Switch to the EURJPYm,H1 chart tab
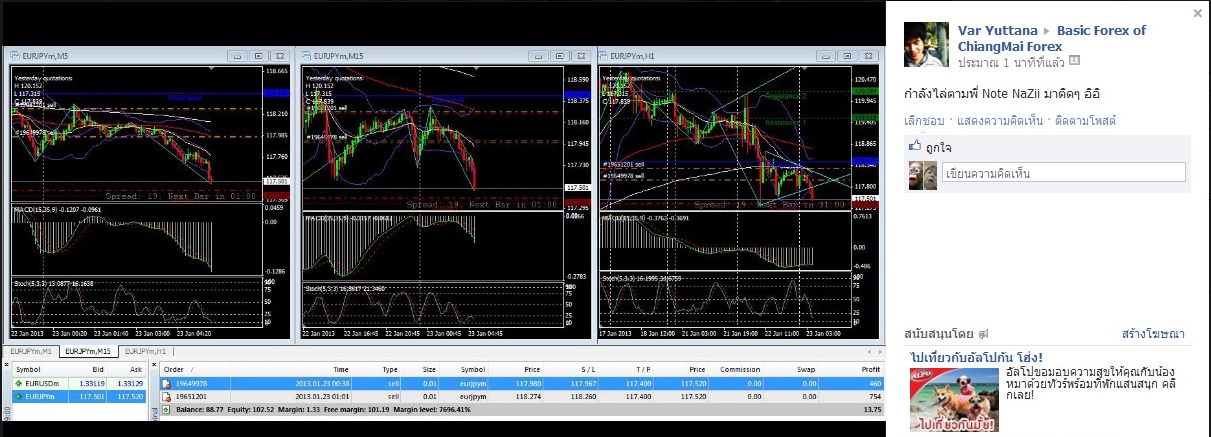The width and height of the screenshot is (1211, 437). [145, 352]
